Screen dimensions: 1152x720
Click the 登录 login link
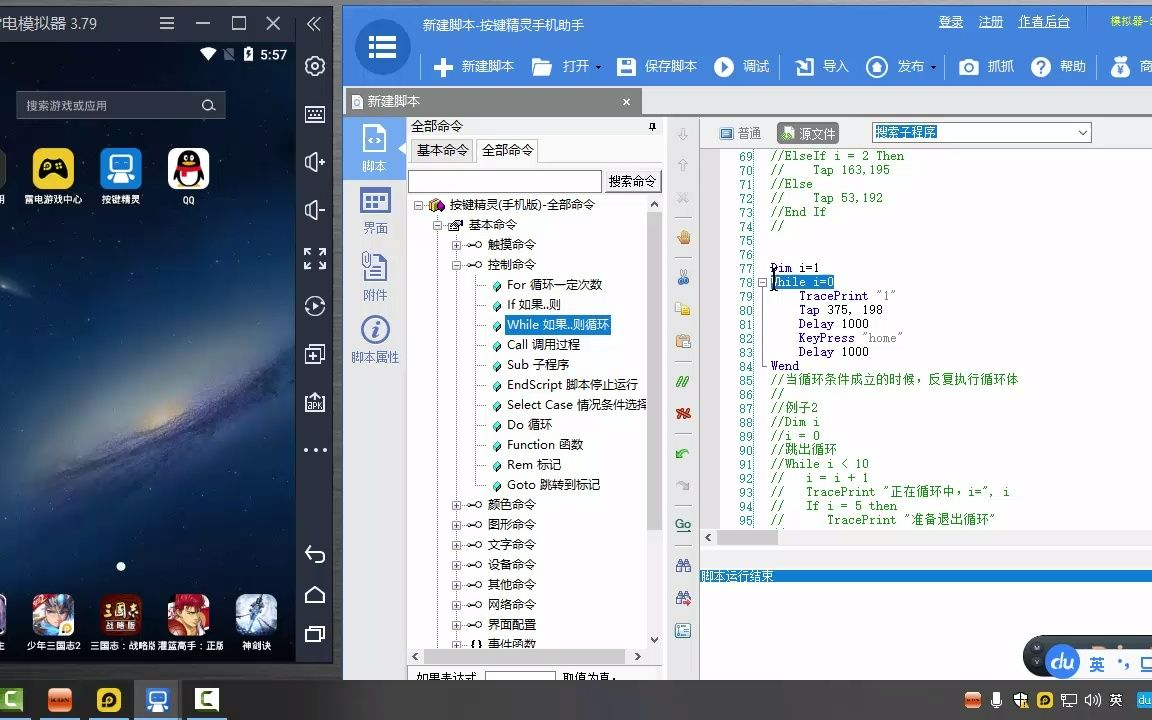pos(950,20)
